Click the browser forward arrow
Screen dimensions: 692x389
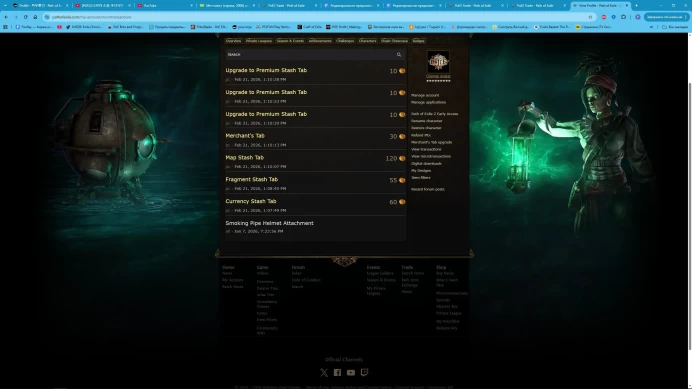[16, 17]
